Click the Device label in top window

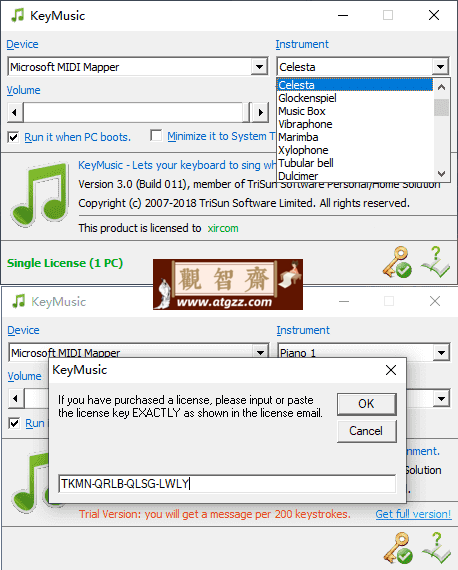point(22,44)
